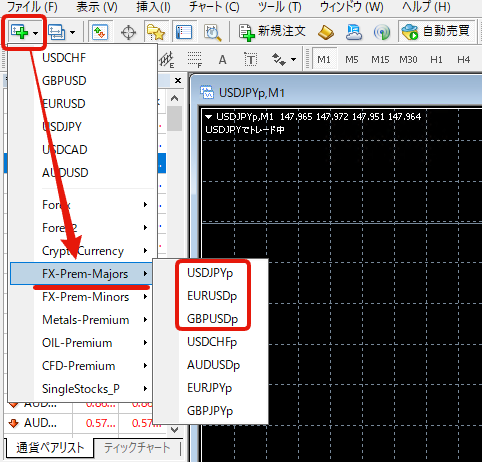The height and width of the screenshot is (462, 482).
Task: Open the Strategy Tester icon
Action: [x=212, y=32]
